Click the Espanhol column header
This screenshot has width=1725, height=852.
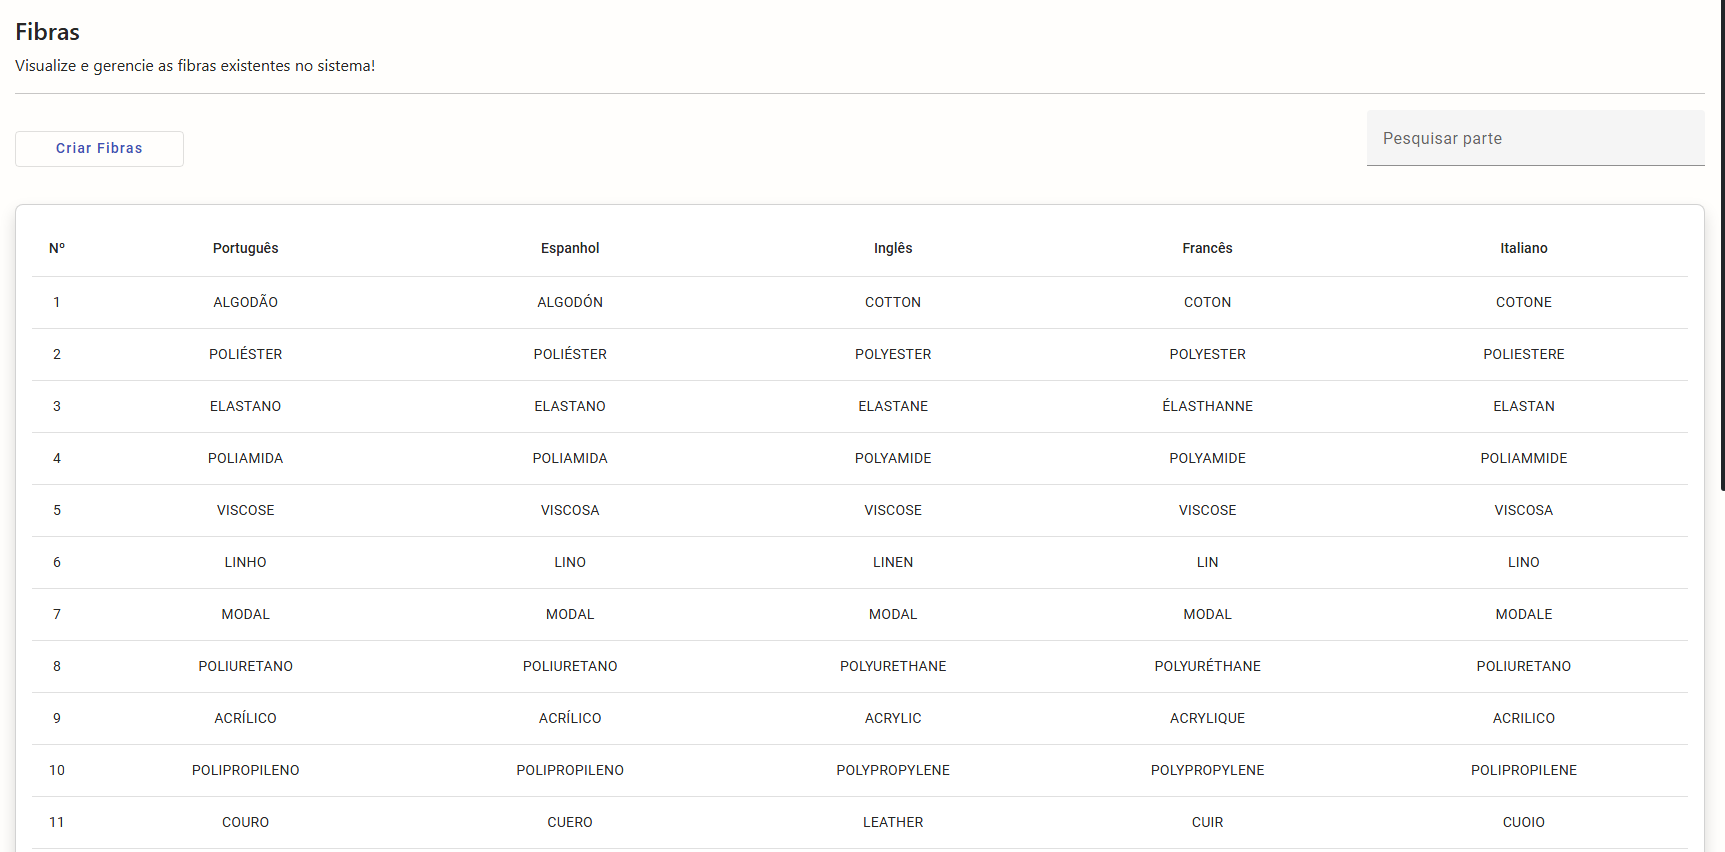pos(570,248)
